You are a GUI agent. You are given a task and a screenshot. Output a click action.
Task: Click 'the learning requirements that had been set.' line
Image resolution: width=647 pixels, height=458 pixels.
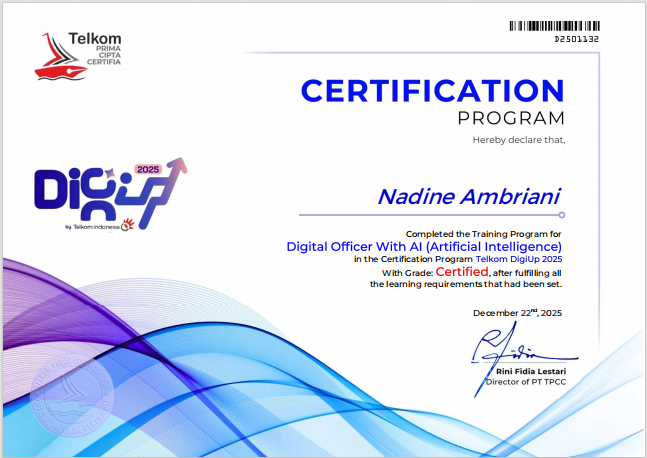466,284
